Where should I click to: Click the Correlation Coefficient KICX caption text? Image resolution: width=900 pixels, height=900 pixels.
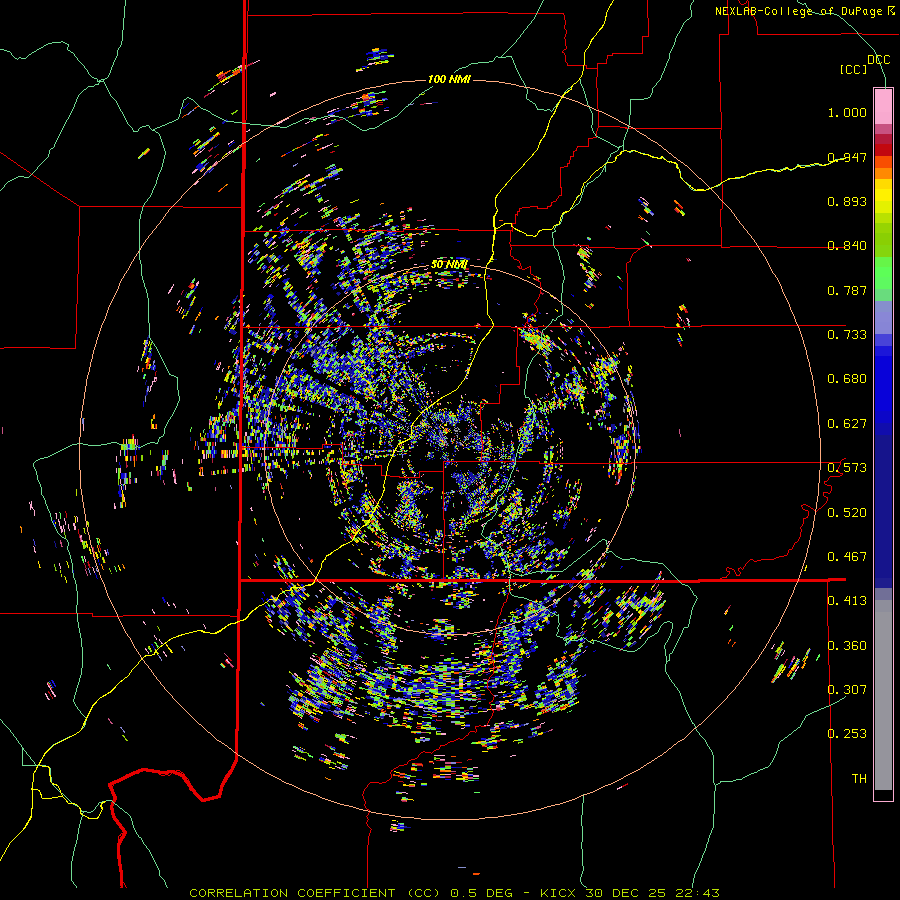(454, 893)
